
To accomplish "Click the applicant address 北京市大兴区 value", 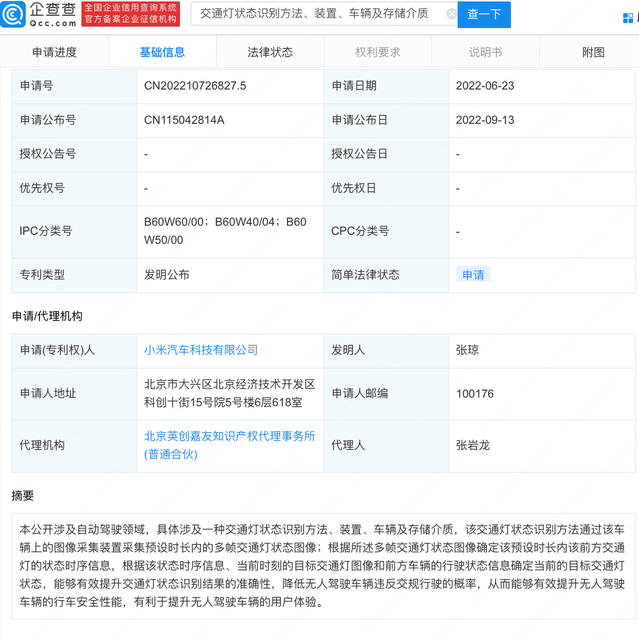I will pyautogui.click(x=229, y=393).
